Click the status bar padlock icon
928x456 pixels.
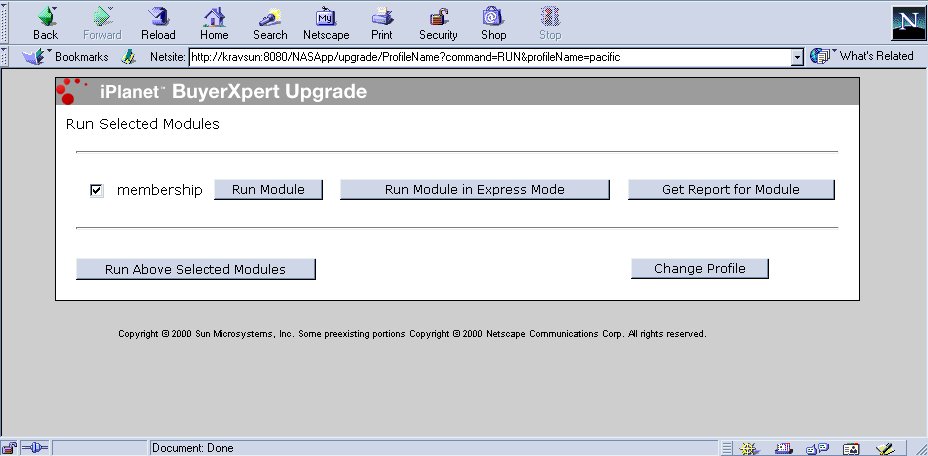click(x=9, y=448)
